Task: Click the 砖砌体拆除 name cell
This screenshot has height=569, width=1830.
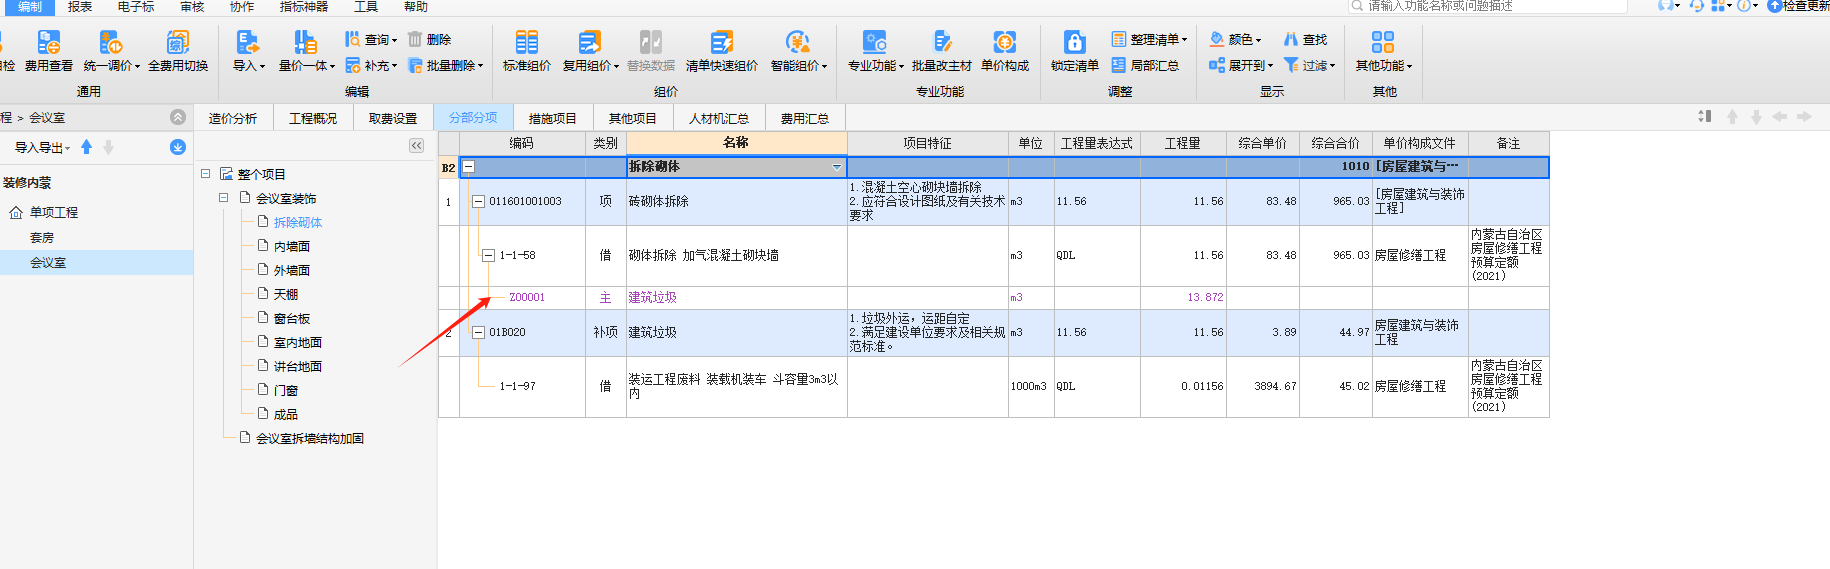Action: click(x=736, y=201)
